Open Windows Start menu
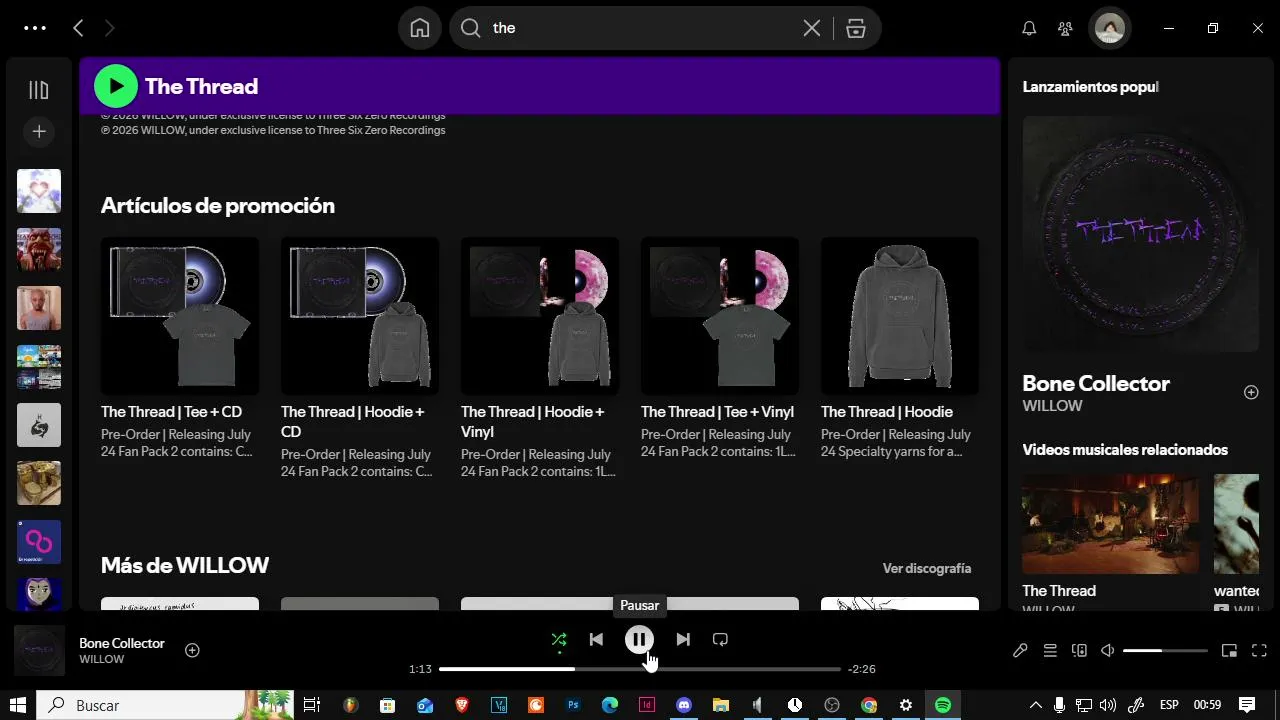The width and height of the screenshot is (1280, 720). click(17, 705)
